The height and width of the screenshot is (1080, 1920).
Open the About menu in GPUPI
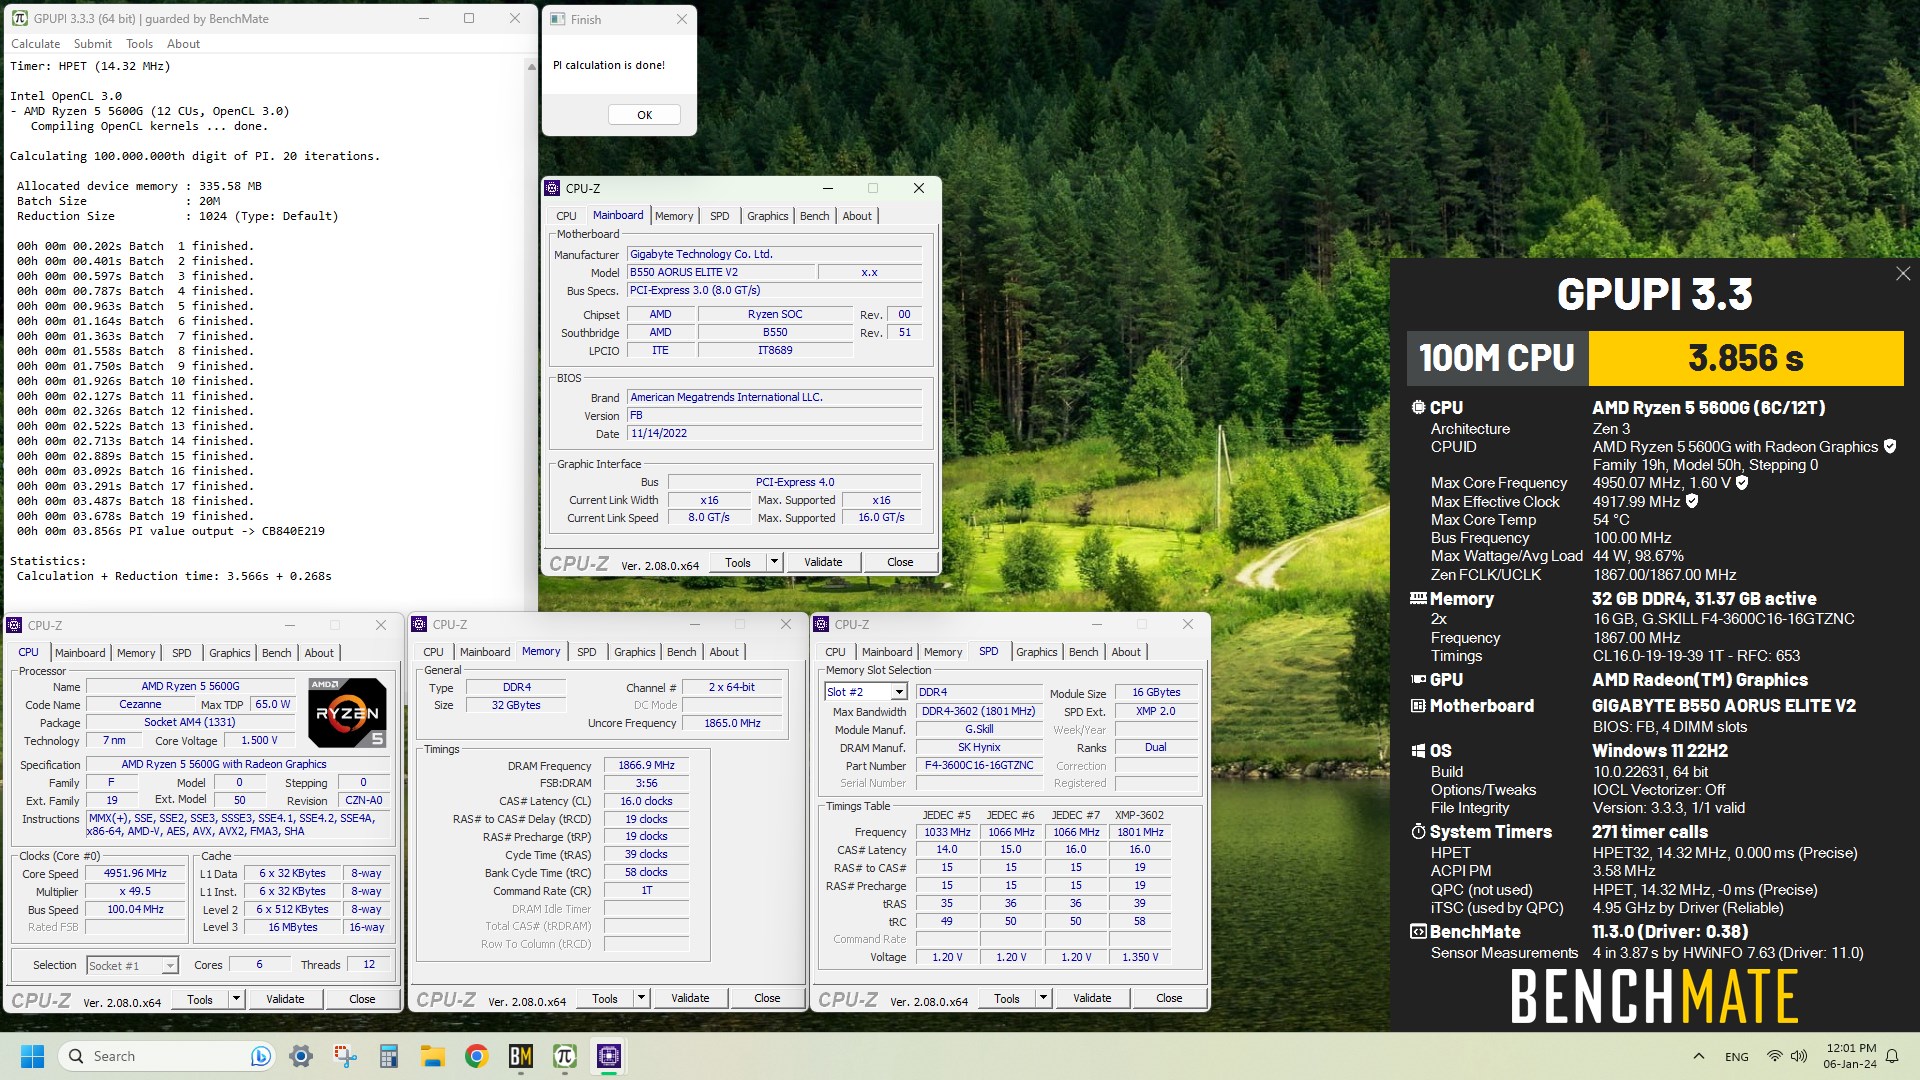[x=183, y=44]
